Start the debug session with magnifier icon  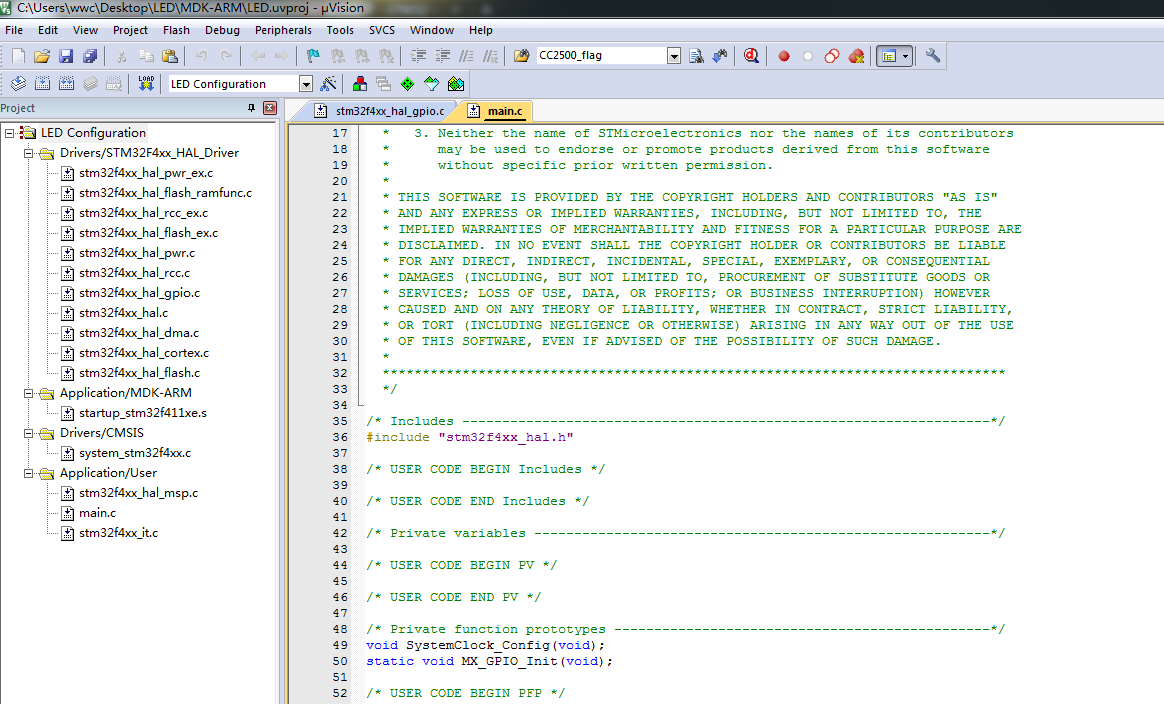coord(751,56)
